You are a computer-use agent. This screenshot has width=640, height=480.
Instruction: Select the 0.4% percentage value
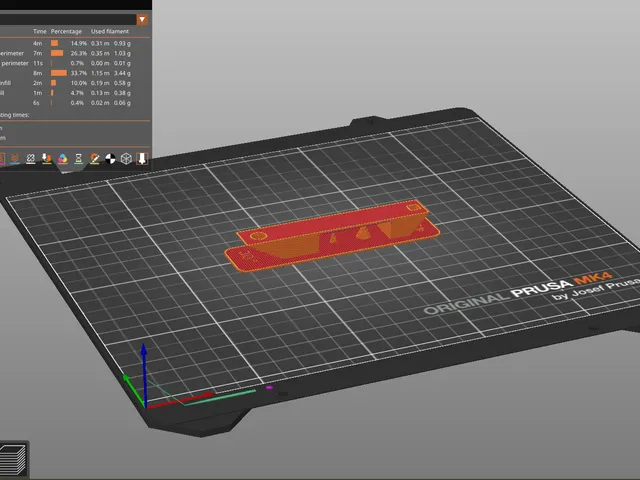click(77, 103)
